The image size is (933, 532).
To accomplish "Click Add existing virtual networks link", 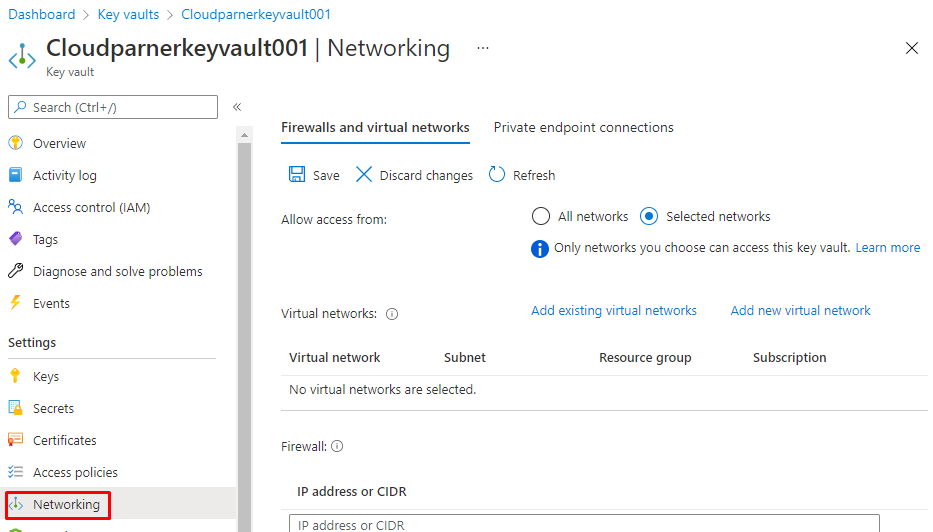I will pyautogui.click(x=614, y=311).
